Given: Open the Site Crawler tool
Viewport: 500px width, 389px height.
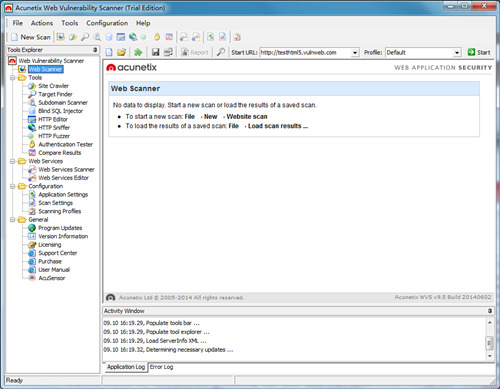Looking at the screenshot, I should coord(53,86).
